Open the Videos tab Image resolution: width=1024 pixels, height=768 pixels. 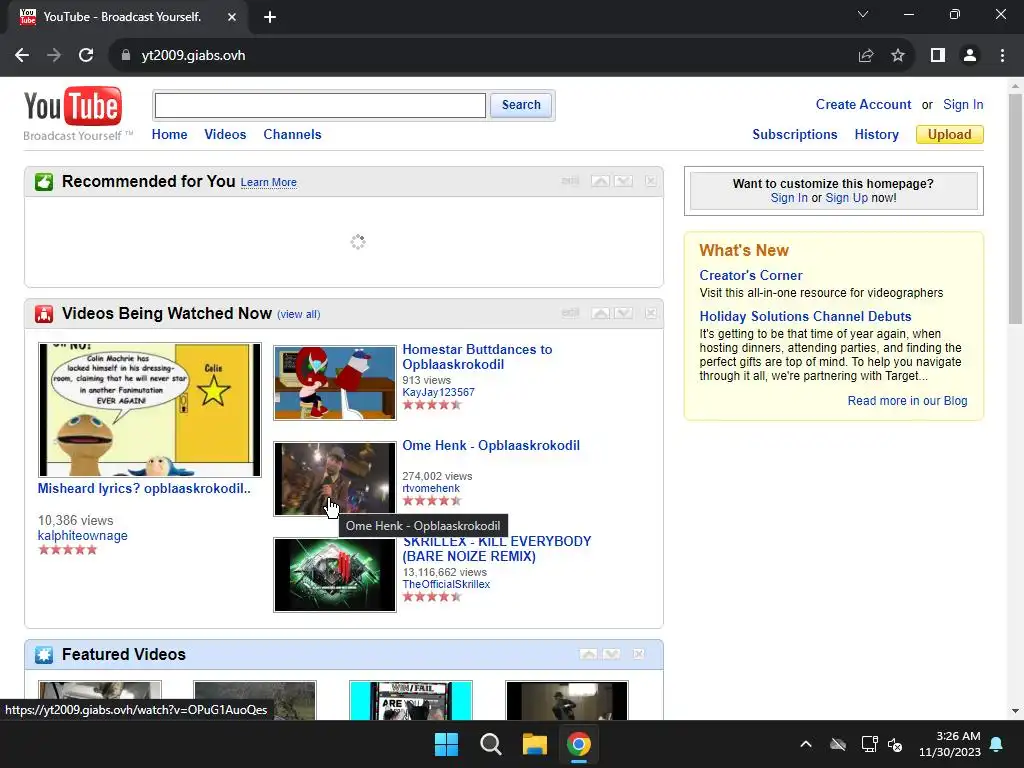click(225, 135)
